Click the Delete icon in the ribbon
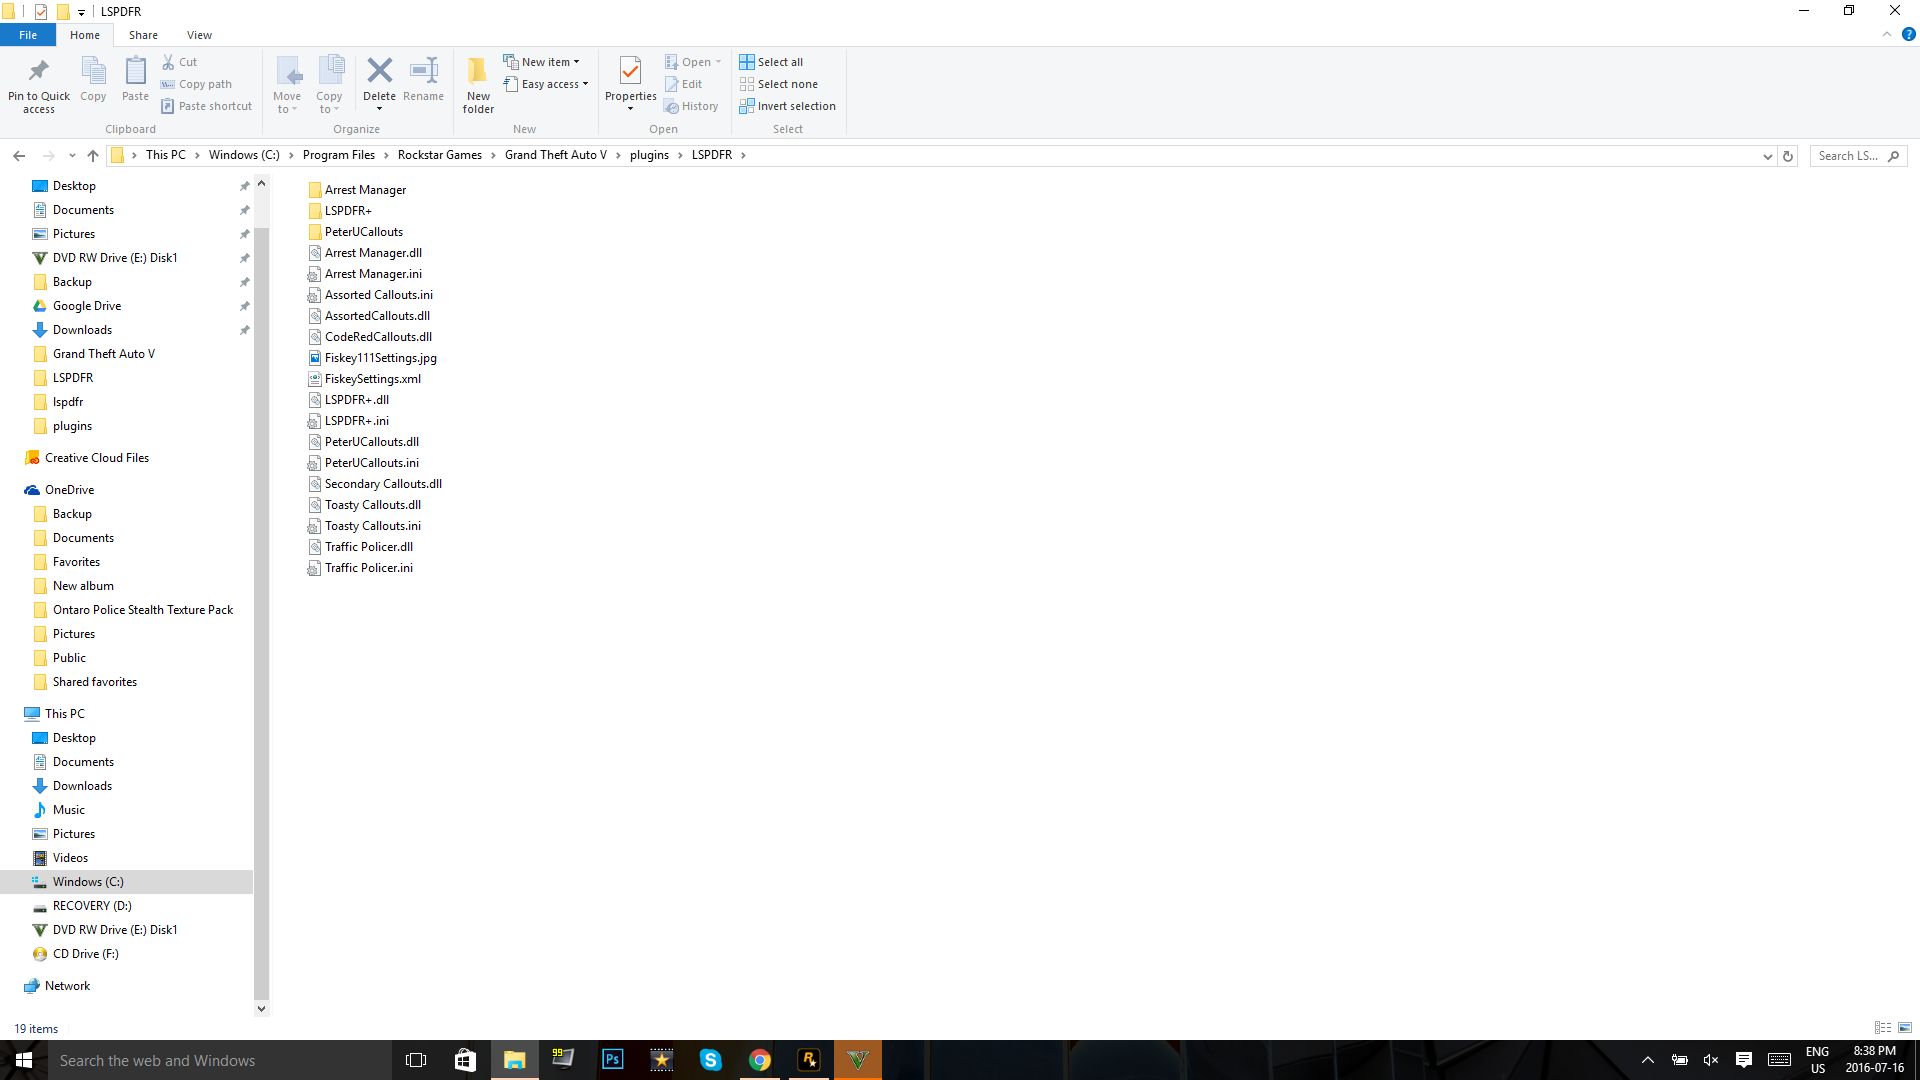The width and height of the screenshot is (1920, 1080). (x=379, y=71)
